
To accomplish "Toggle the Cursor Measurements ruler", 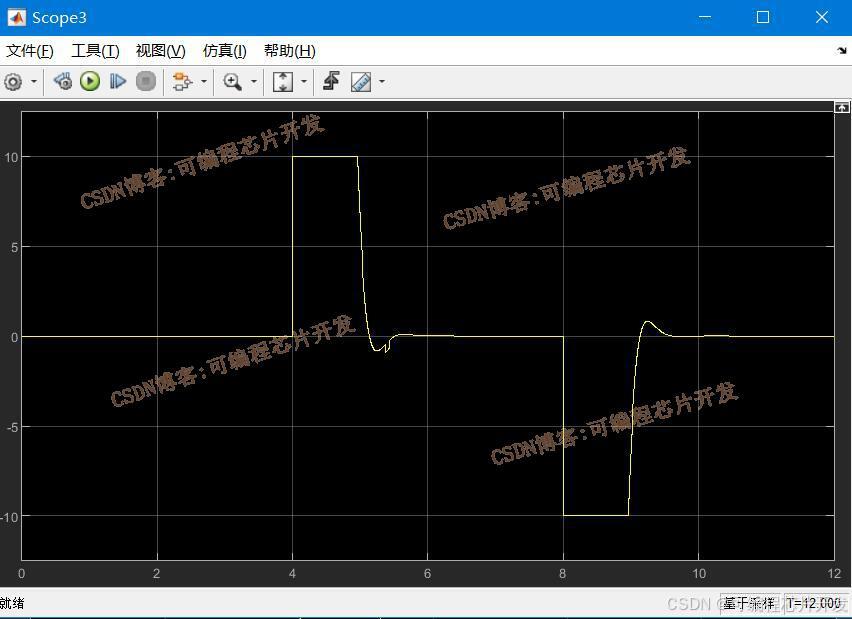I will (x=361, y=82).
